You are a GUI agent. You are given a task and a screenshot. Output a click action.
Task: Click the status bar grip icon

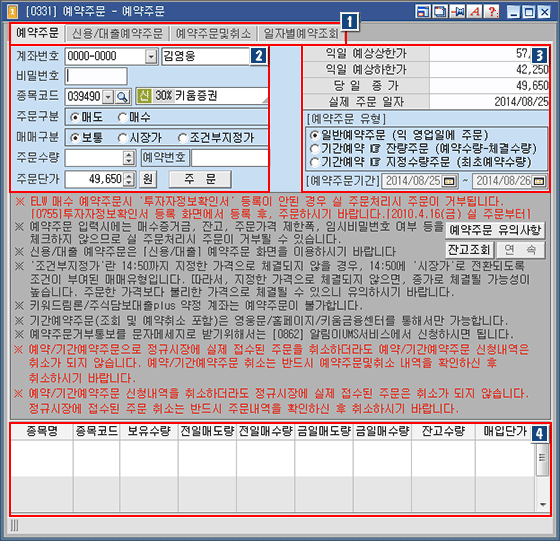click(x=15, y=525)
